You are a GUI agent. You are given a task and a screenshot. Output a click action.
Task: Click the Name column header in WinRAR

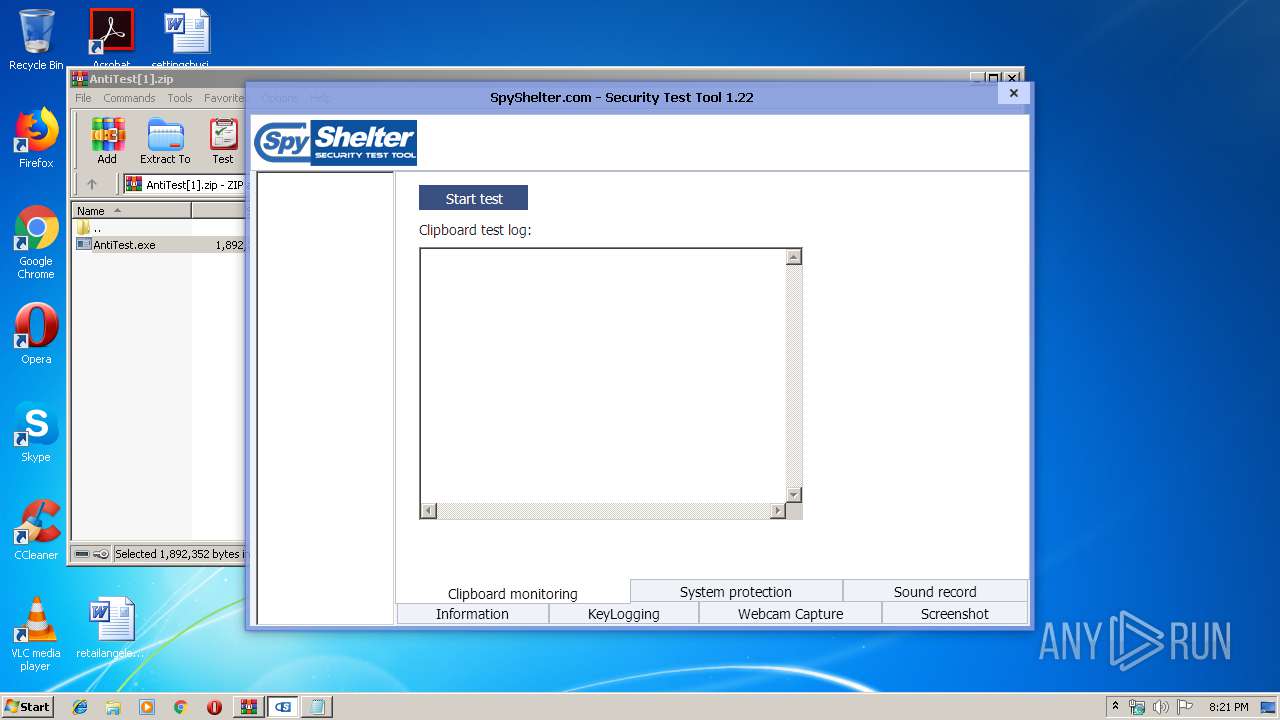click(131, 211)
